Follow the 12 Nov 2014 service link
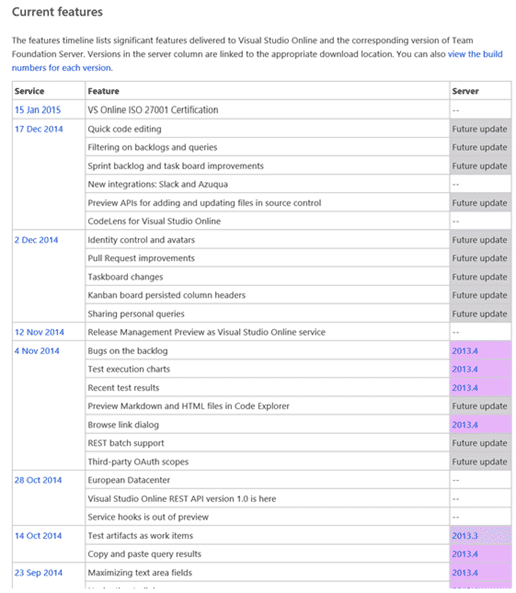The image size is (516, 593). click(39, 332)
